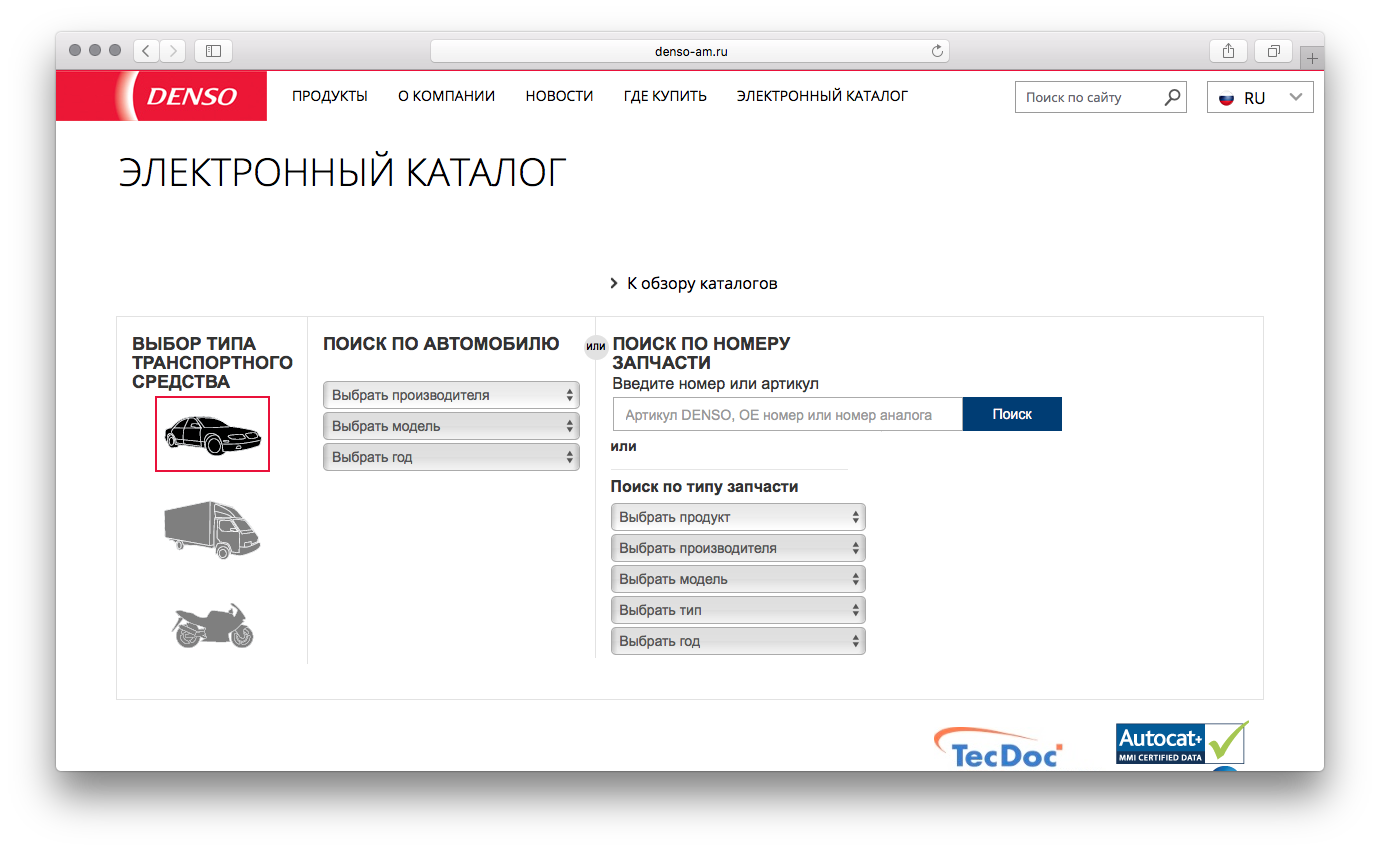Click the Safari address bar
The height and width of the screenshot is (851, 1380).
[x=690, y=51]
